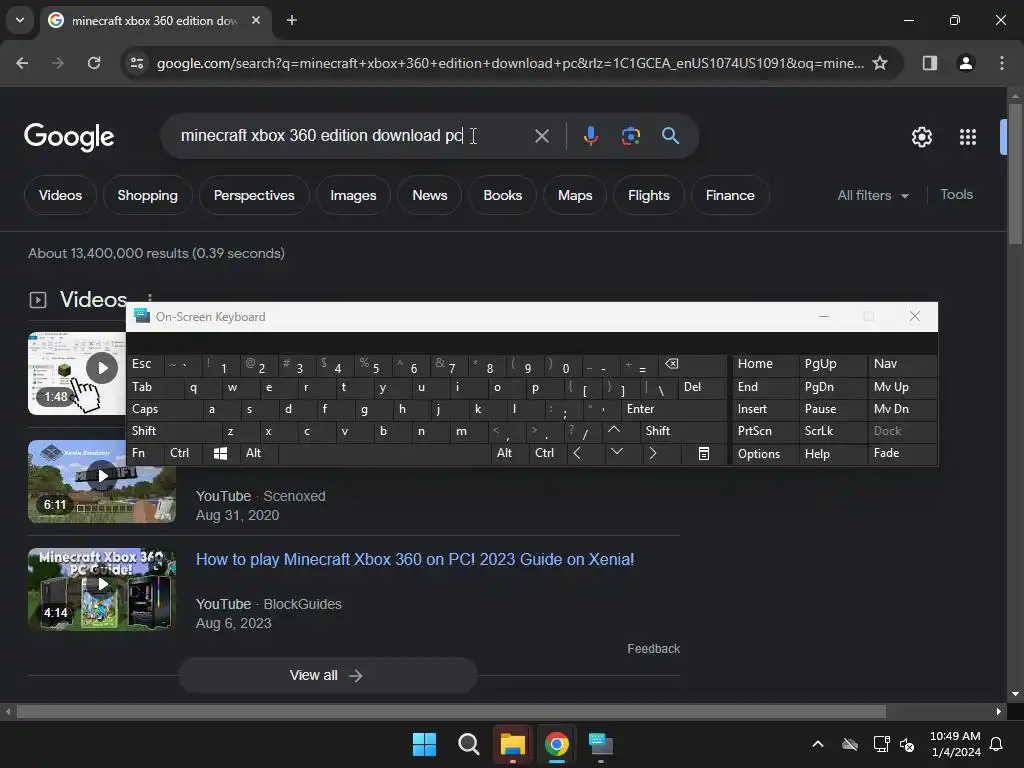Open notifications bell in system tray
The height and width of the screenshot is (768, 1024).
996,744
